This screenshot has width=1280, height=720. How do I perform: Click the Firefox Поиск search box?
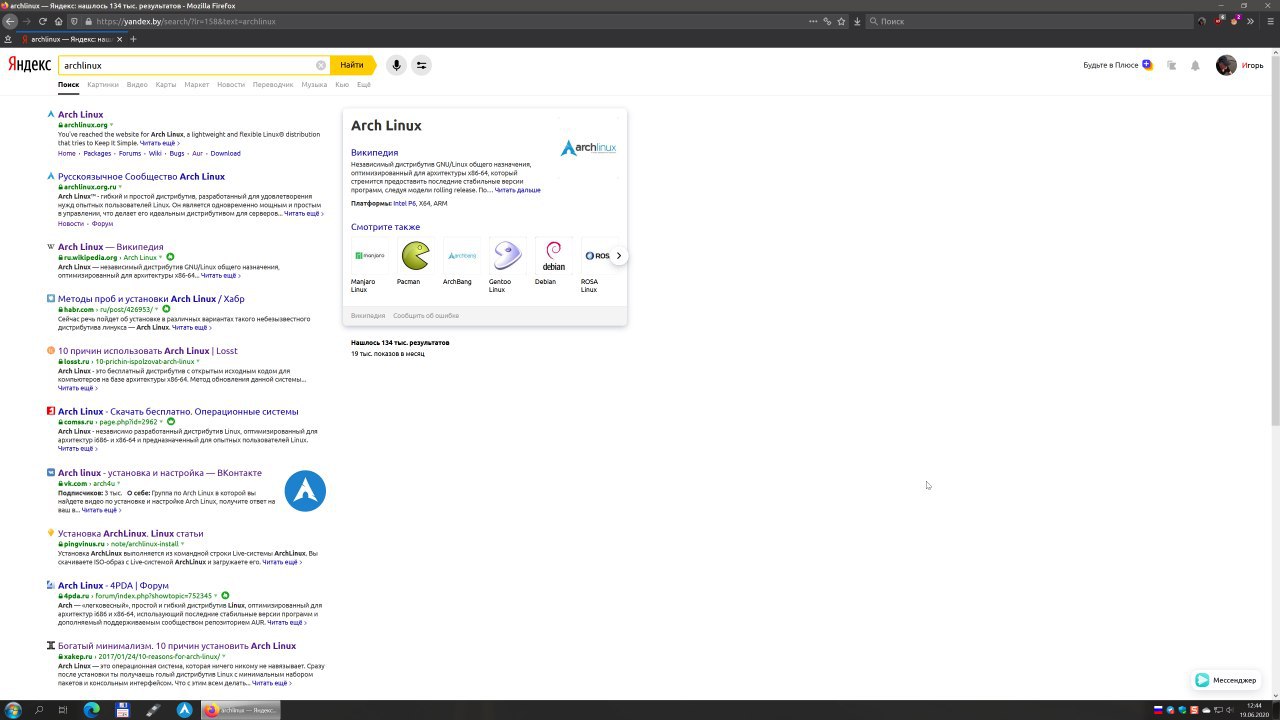point(1028,21)
